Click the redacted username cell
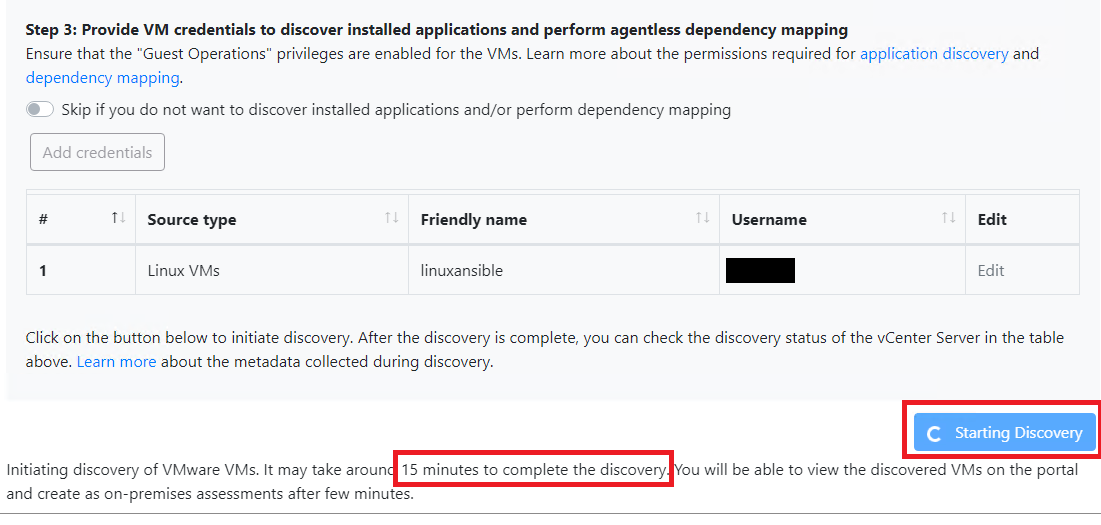 tap(842, 270)
